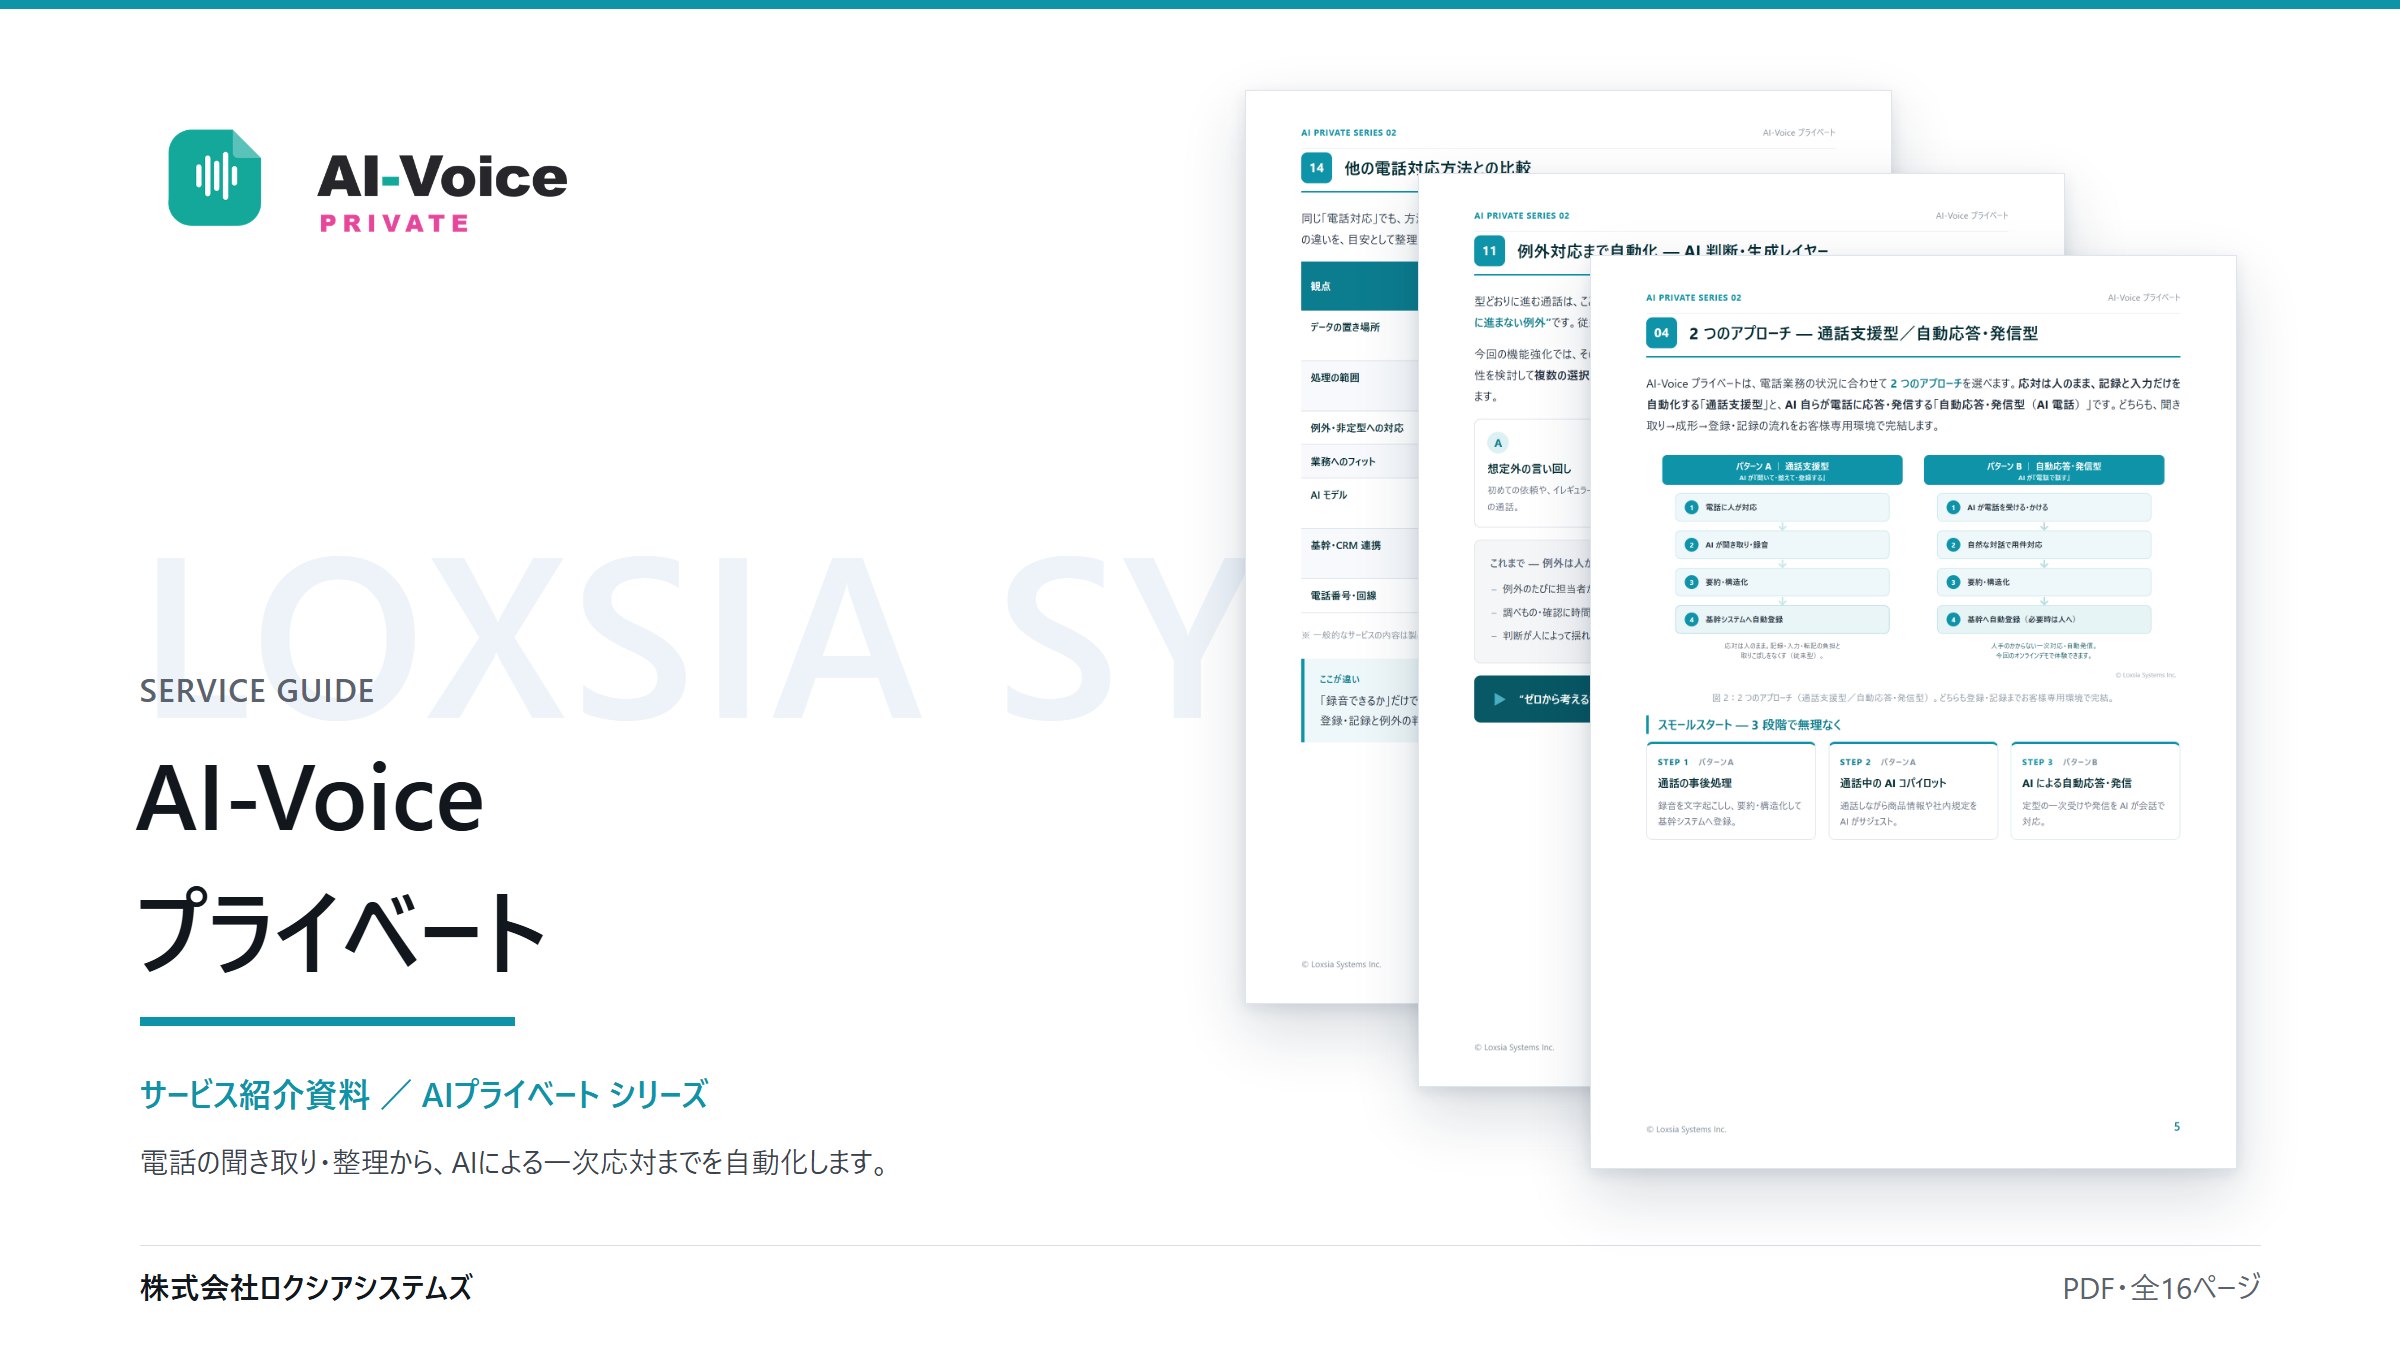Click the "処理の範囲" table row
This screenshot has width=2400, height=1350.
(1359, 385)
